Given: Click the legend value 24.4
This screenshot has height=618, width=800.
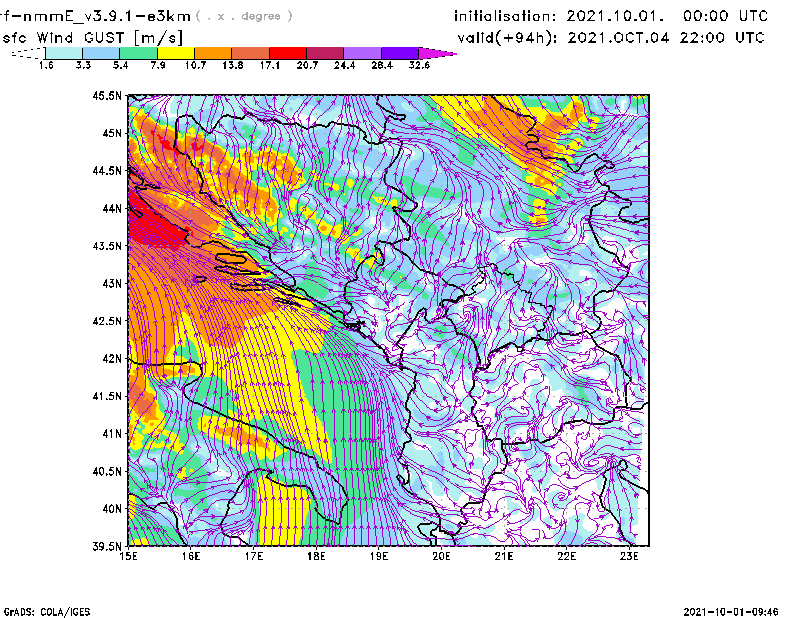Looking at the screenshot, I should 344,65.
